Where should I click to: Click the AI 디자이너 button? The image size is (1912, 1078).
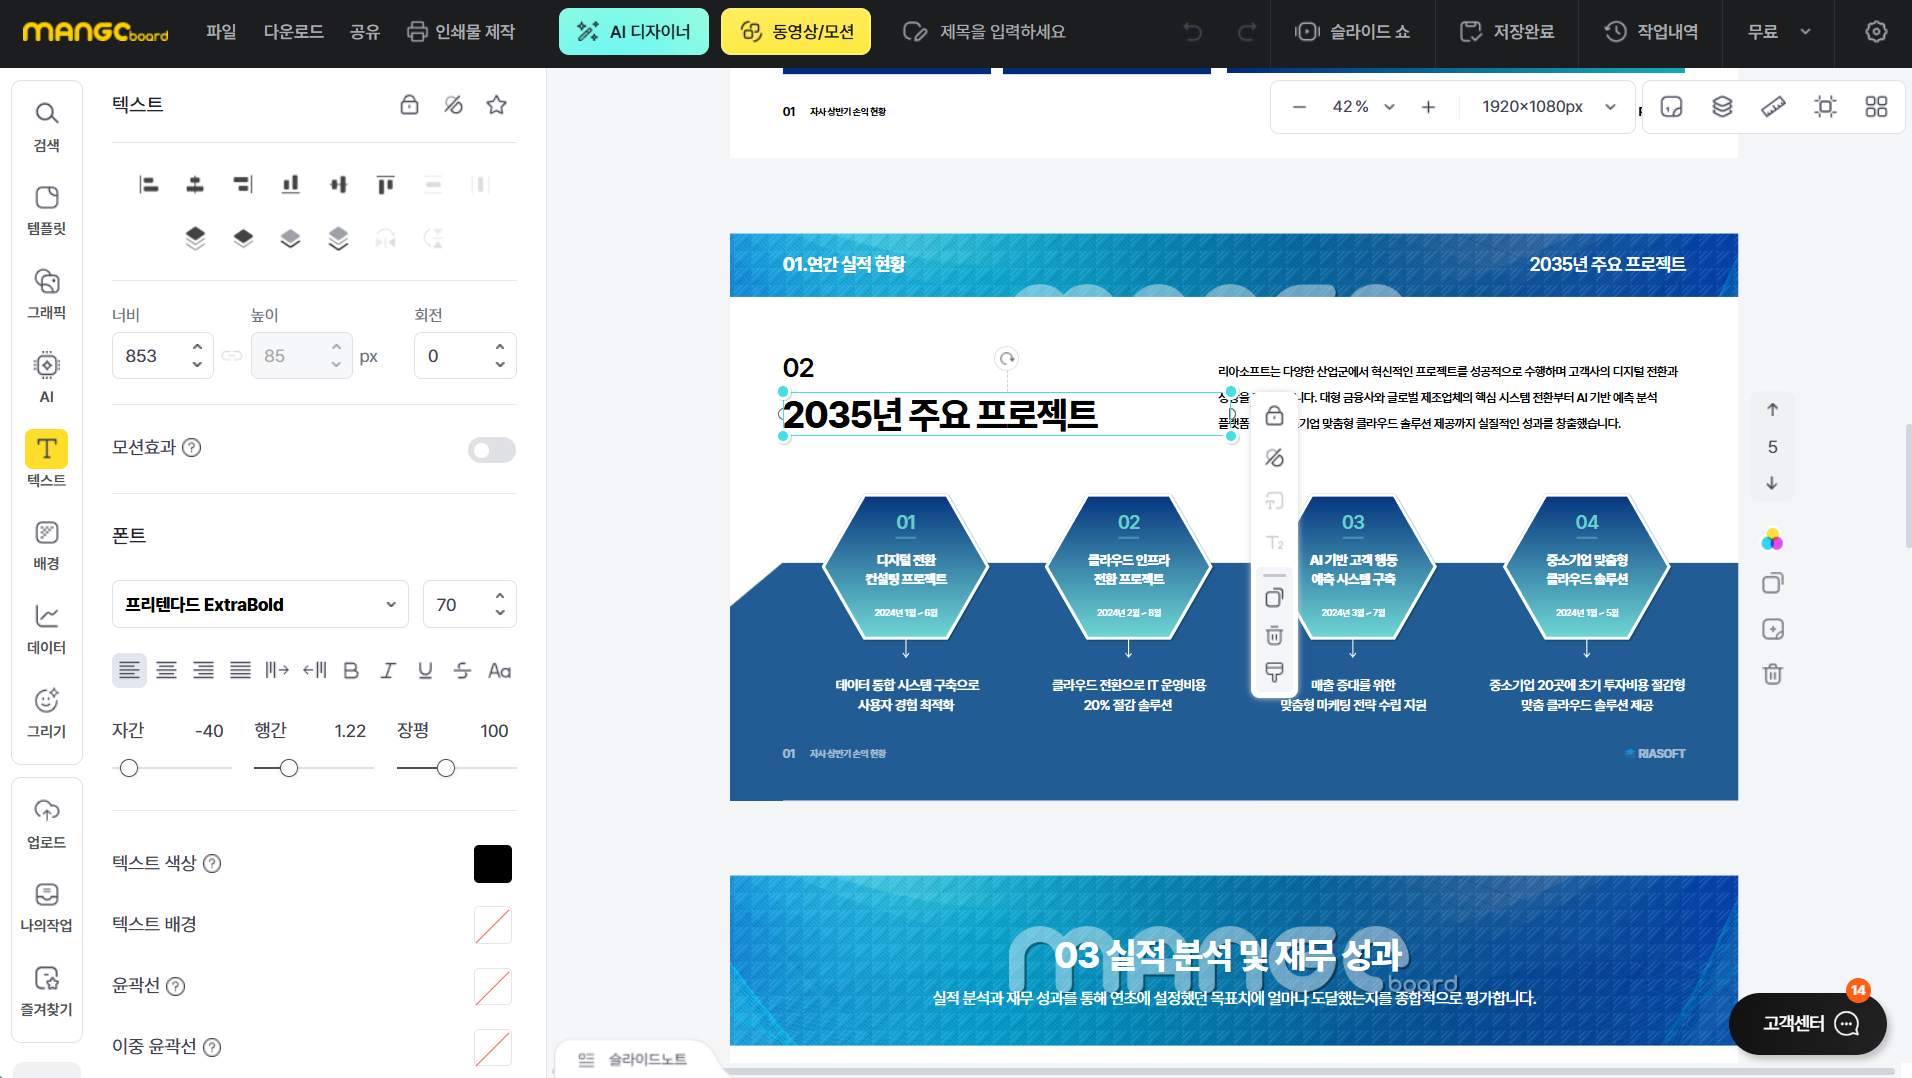pos(633,32)
